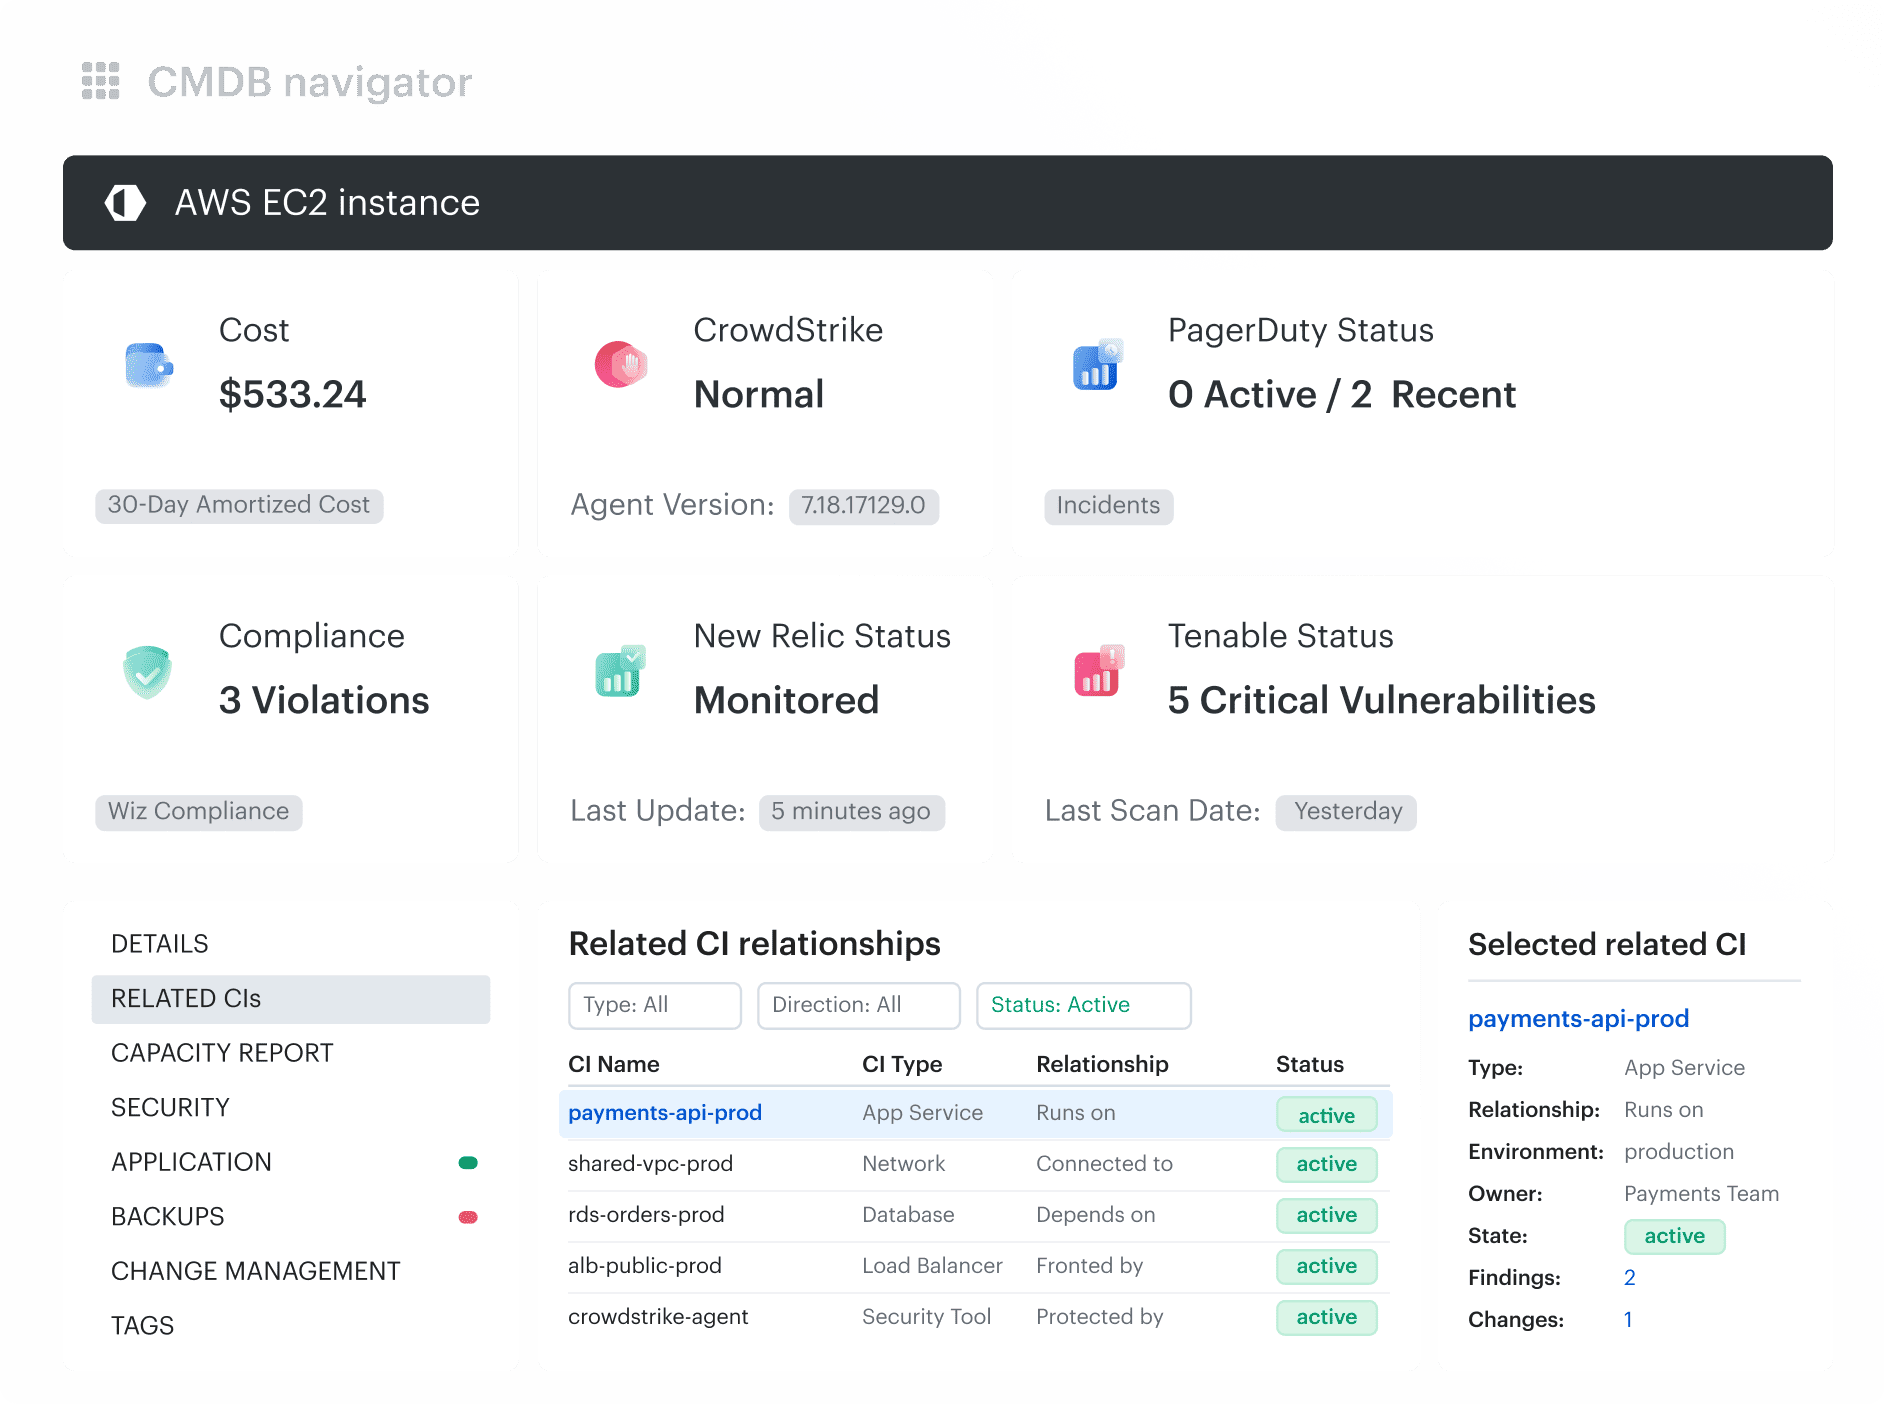Open the DETAILS section
Viewport: 1884px width, 1425px height.
coord(160,944)
